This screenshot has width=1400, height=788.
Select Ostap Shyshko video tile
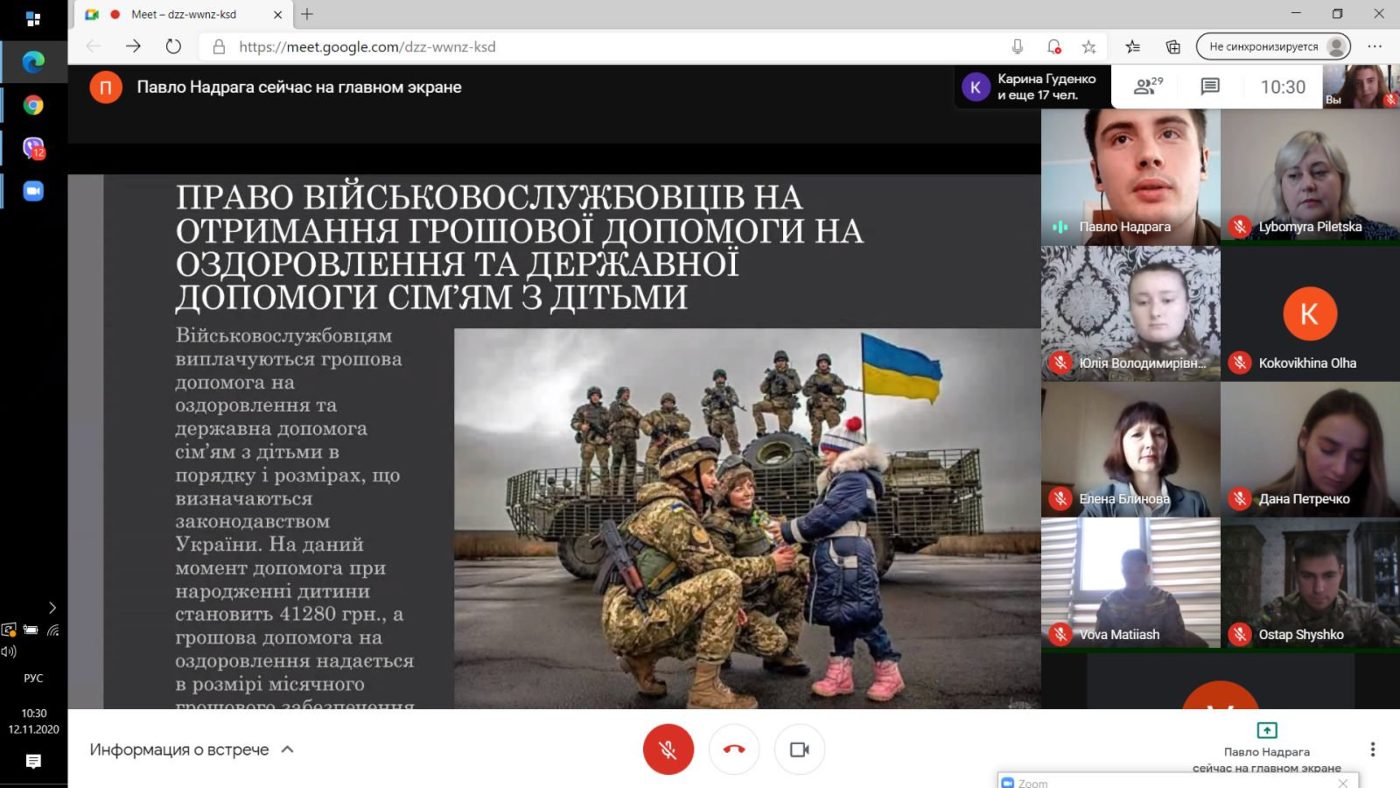tap(1310, 583)
